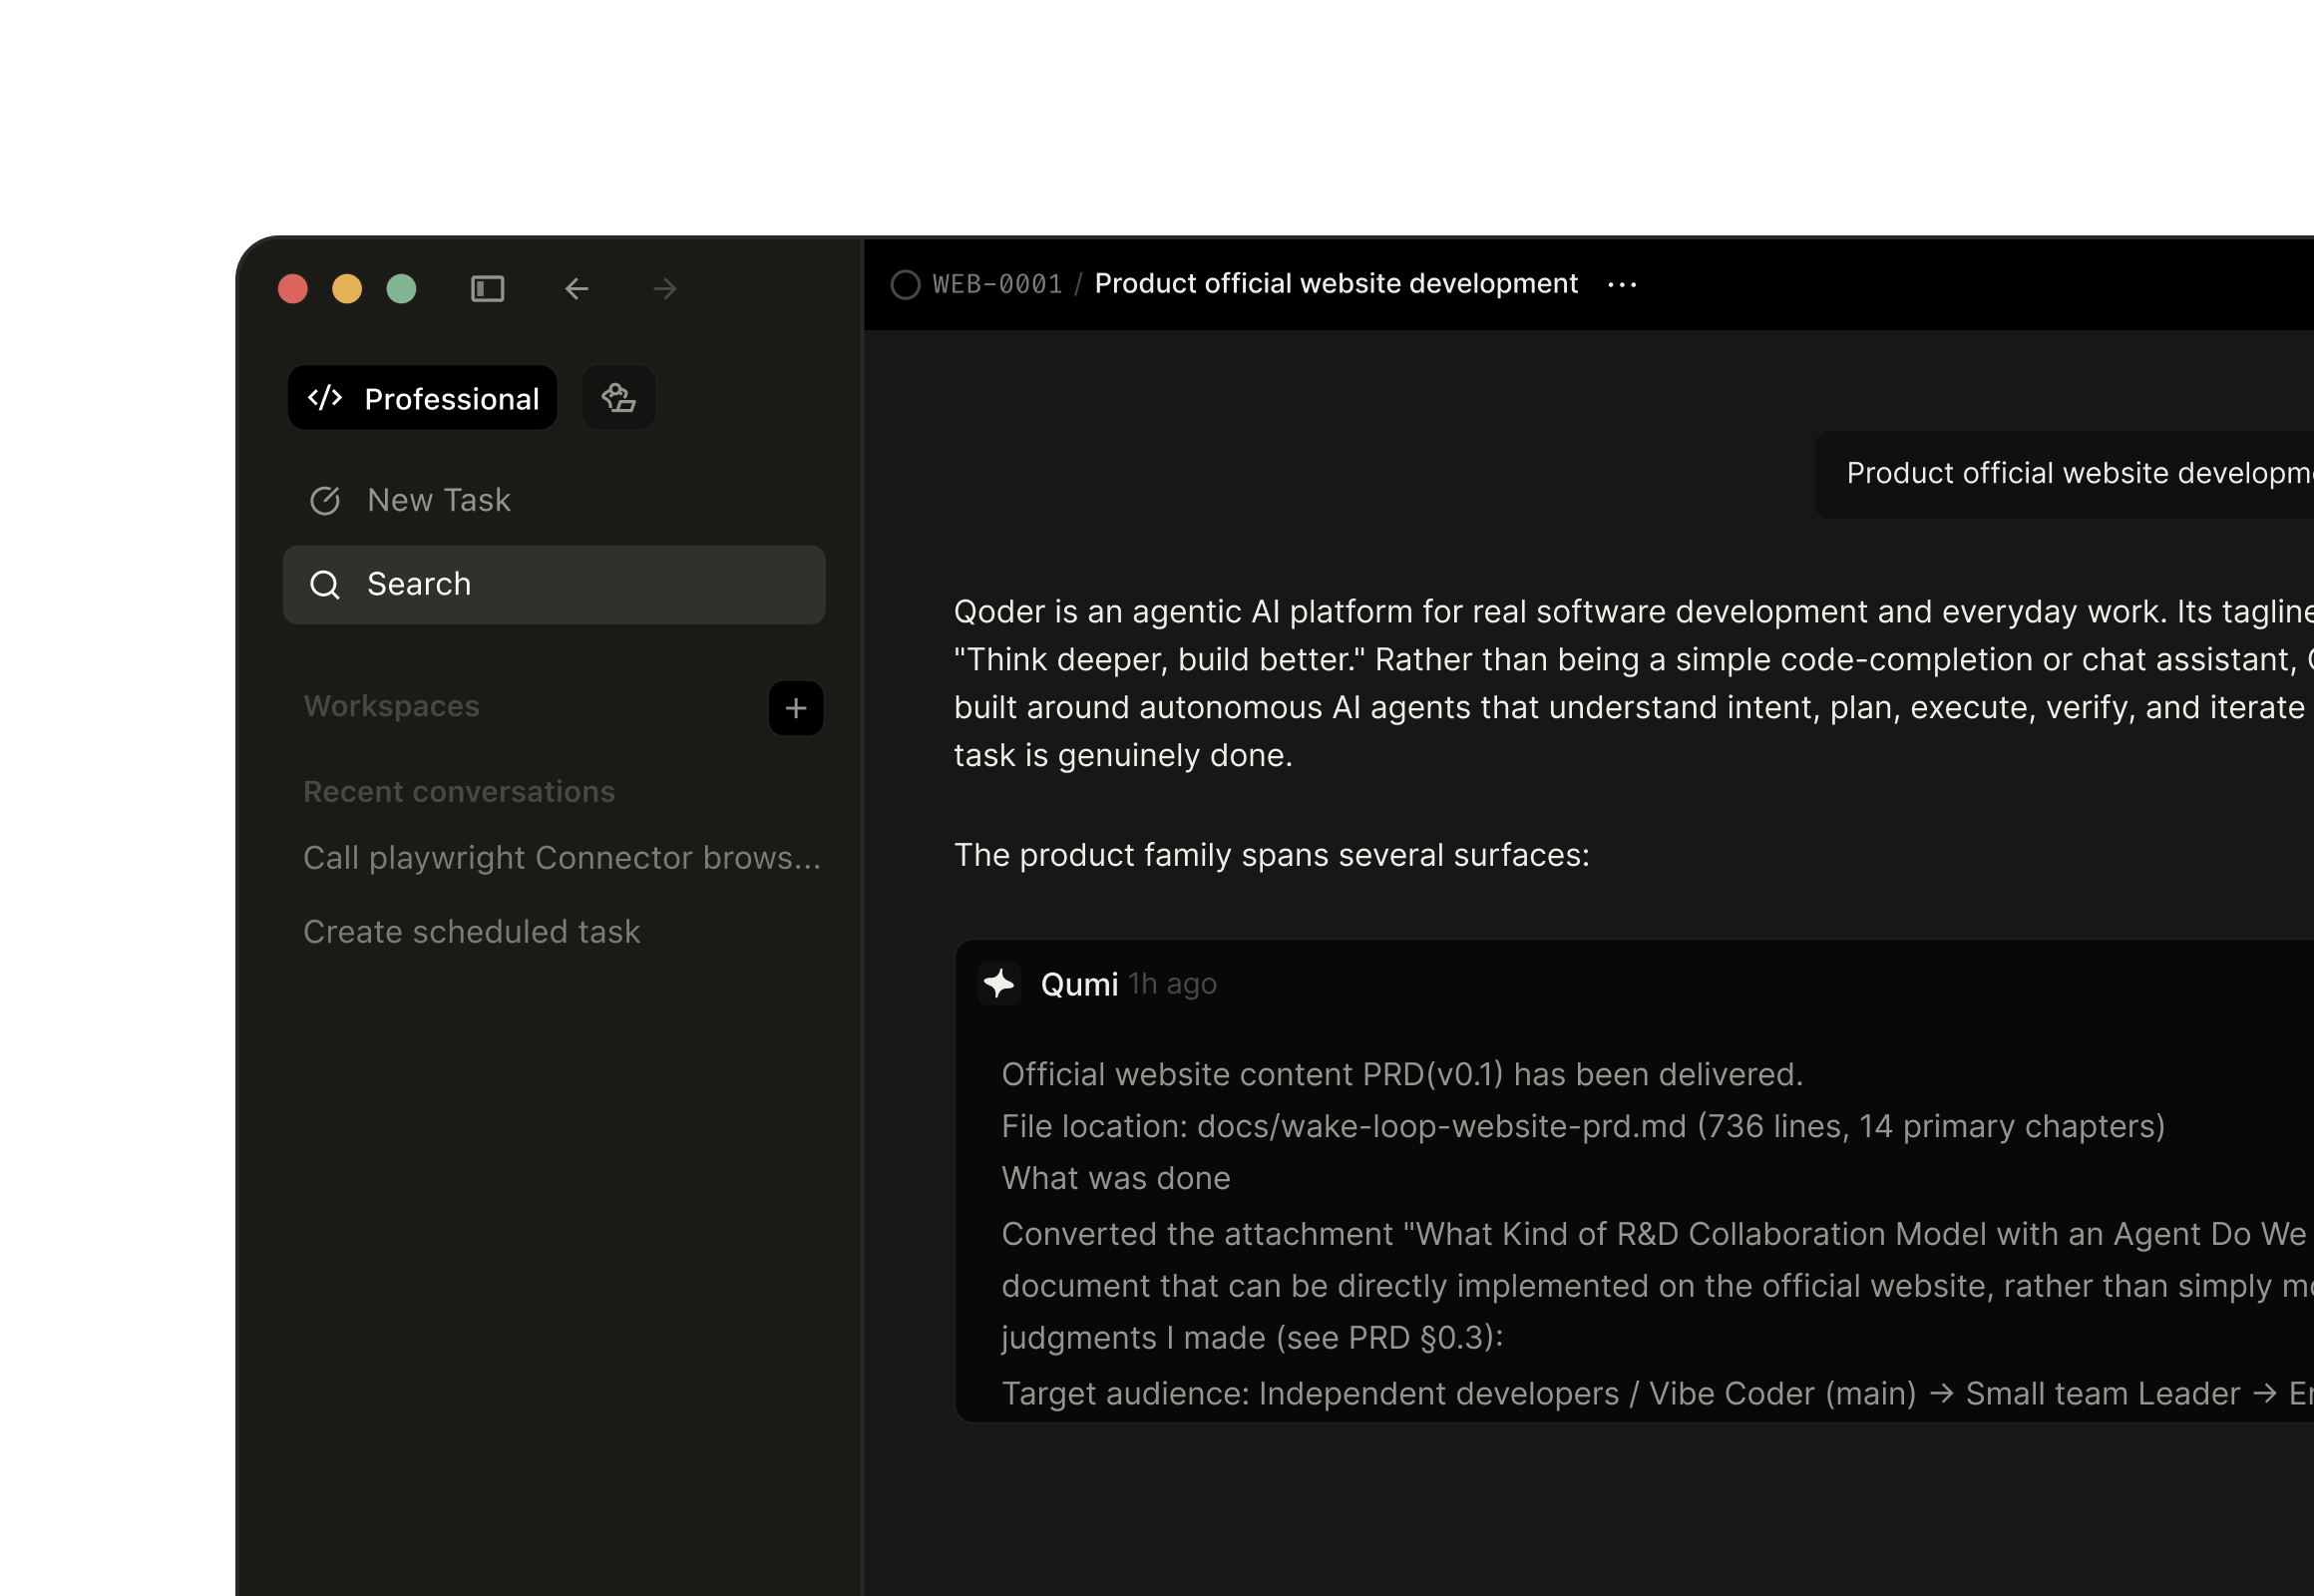Click the WEB-0001 breadcrumb ID
The width and height of the screenshot is (2314, 1596).
(x=997, y=285)
